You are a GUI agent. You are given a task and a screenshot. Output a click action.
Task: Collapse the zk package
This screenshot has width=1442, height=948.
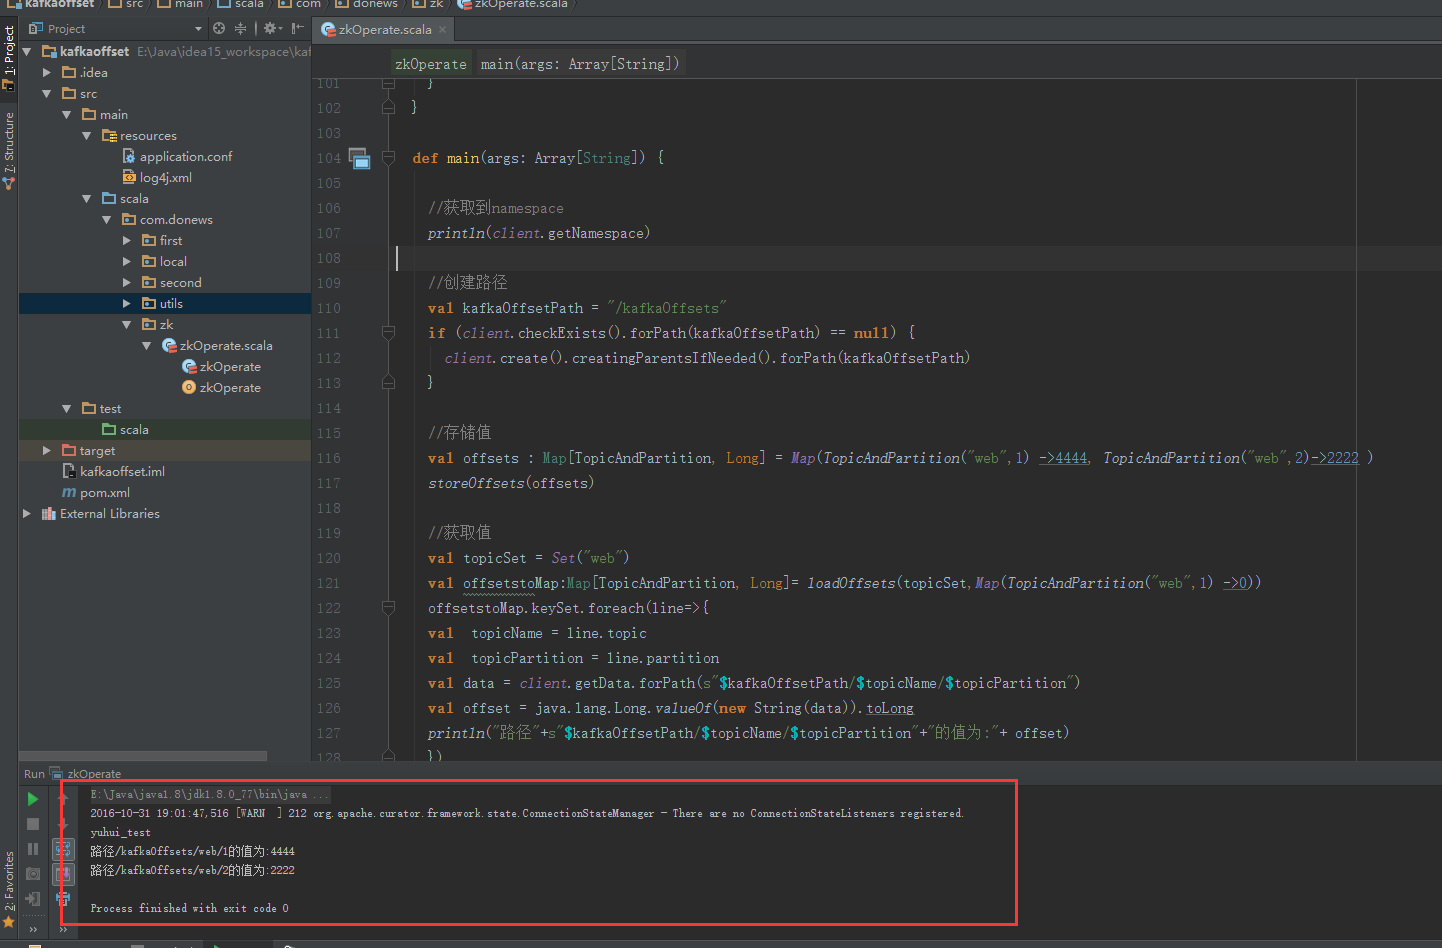[x=127, y=324]
